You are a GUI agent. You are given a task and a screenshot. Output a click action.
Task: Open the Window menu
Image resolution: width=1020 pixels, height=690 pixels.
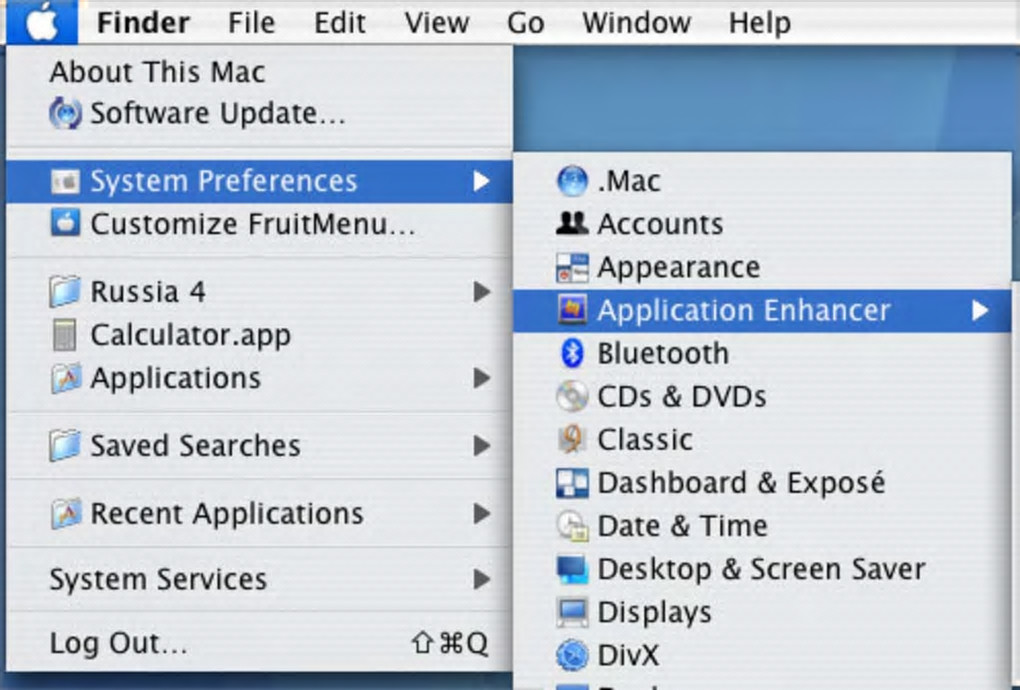636,23
